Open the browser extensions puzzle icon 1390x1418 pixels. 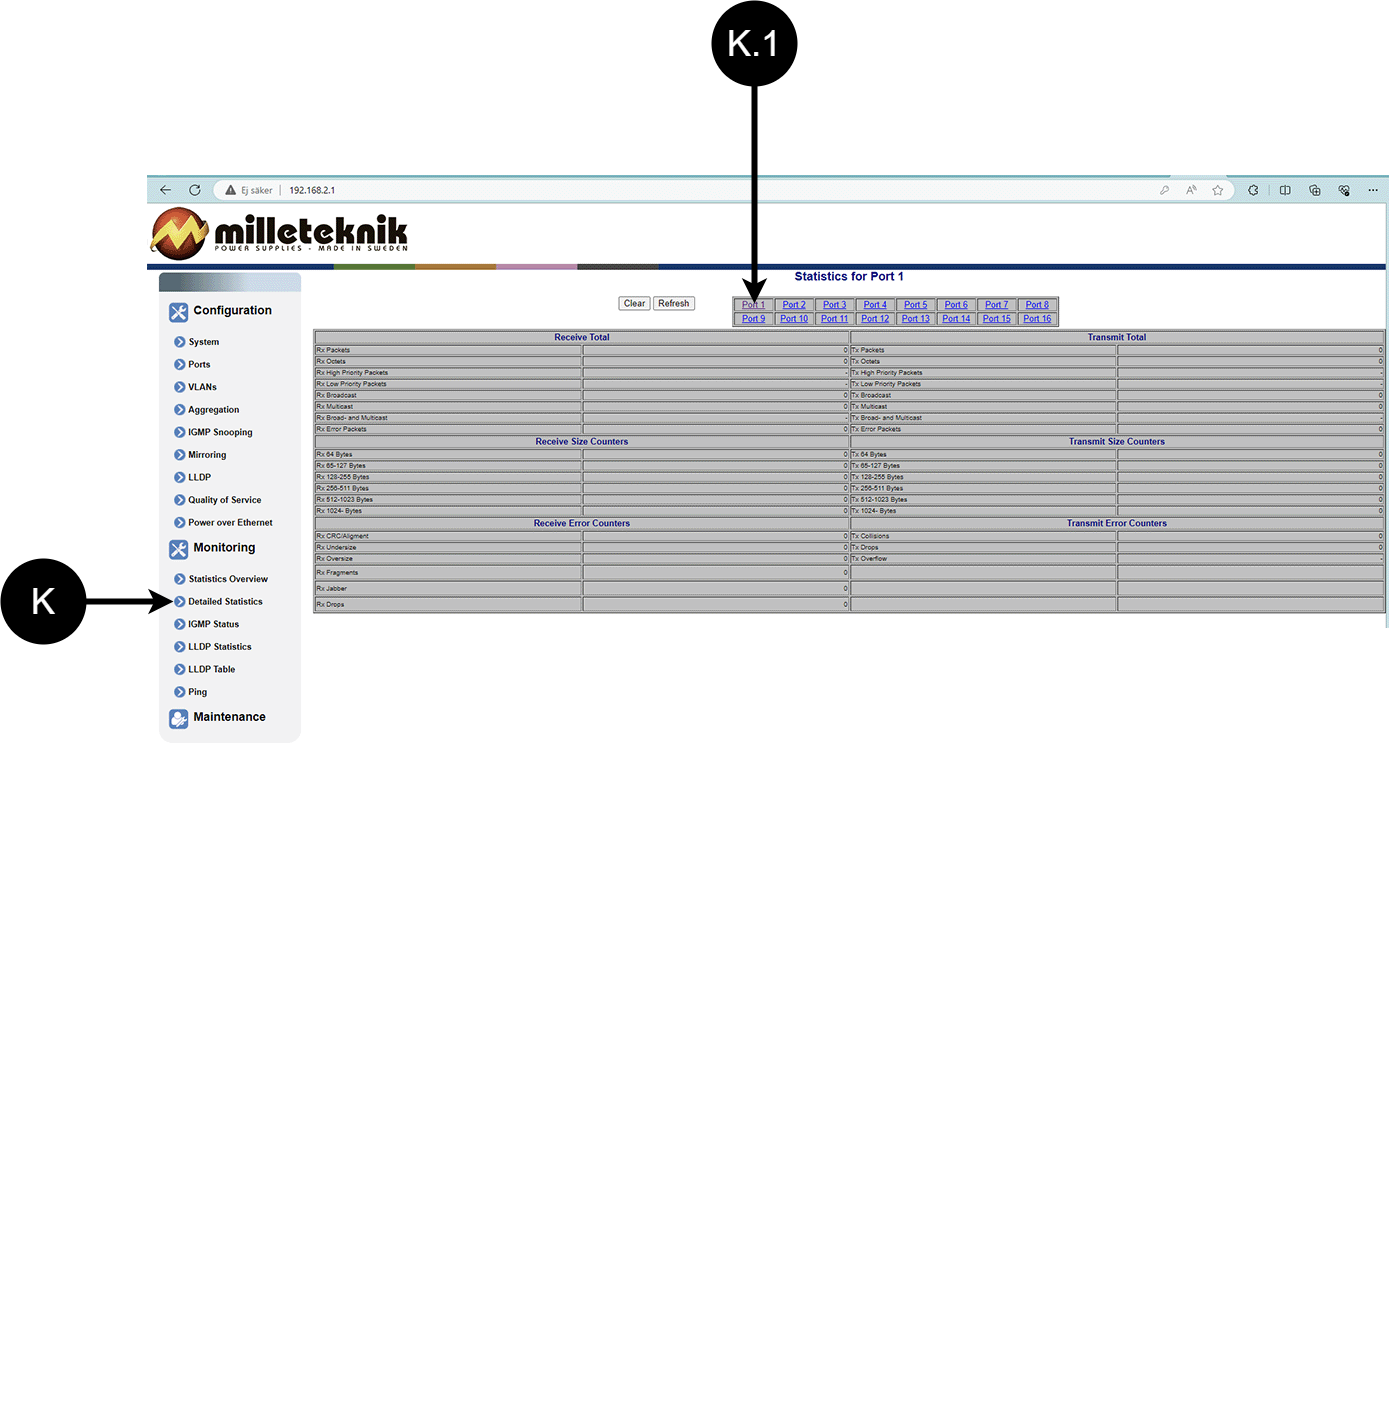click(x=1253, y=190)
